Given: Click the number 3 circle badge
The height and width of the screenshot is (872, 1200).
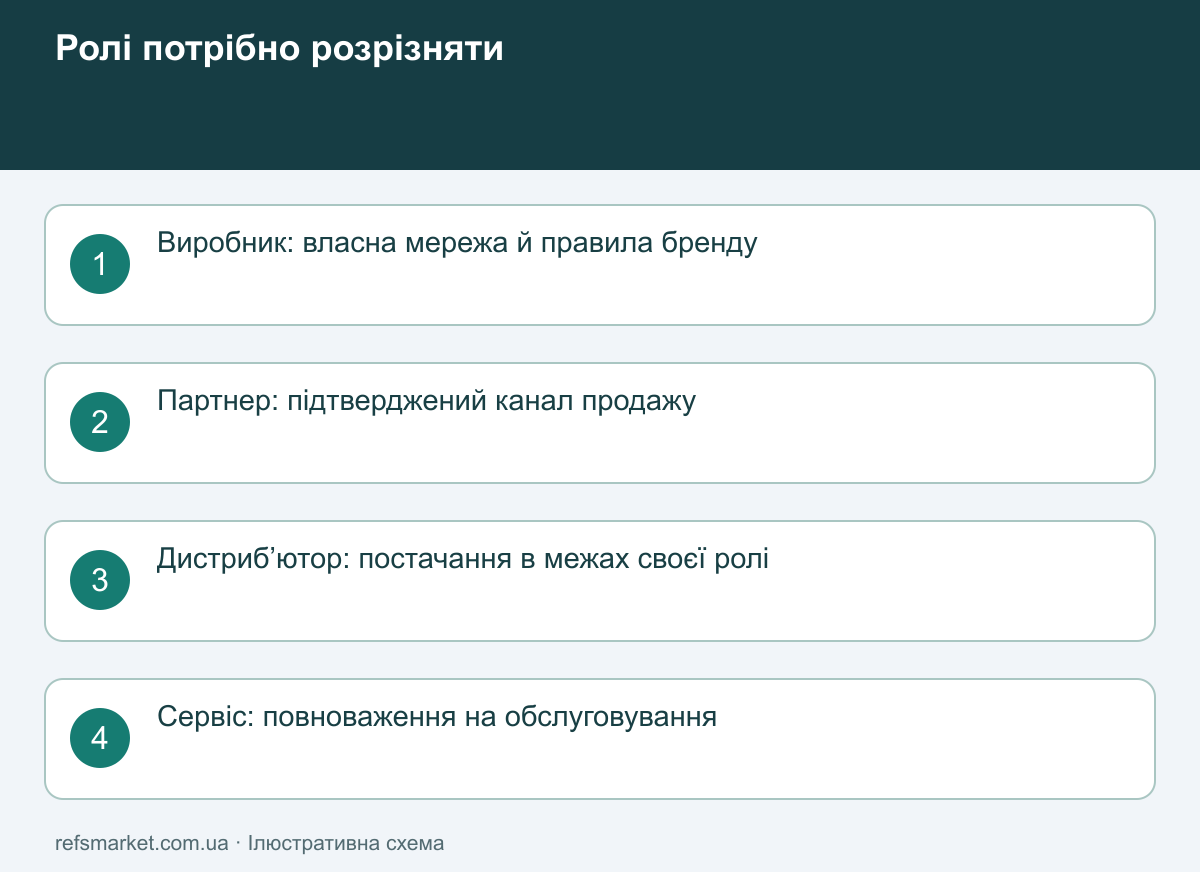Looking at the screenshot, I should [100, 580].
